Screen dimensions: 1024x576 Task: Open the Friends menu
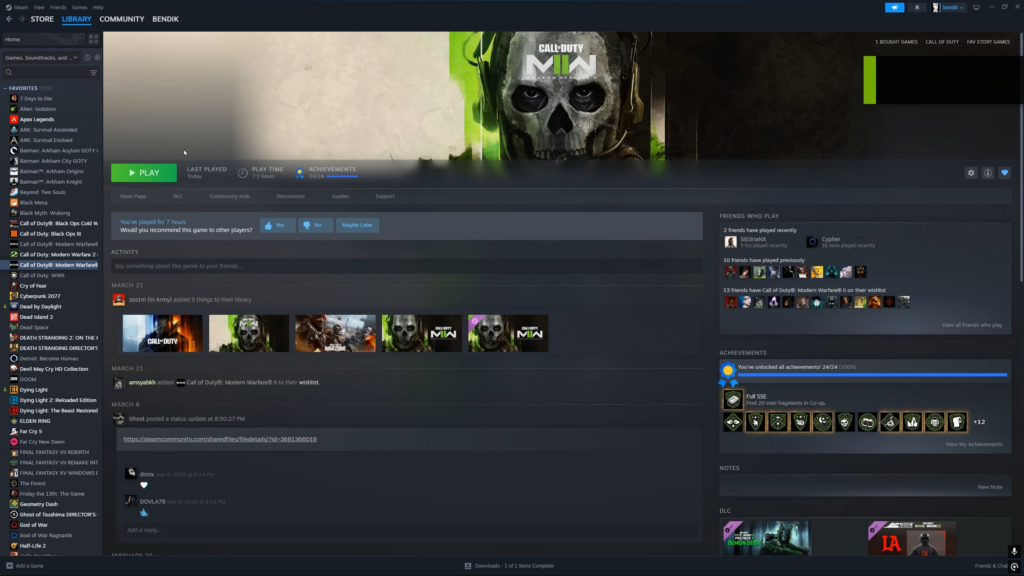point(58,7)
